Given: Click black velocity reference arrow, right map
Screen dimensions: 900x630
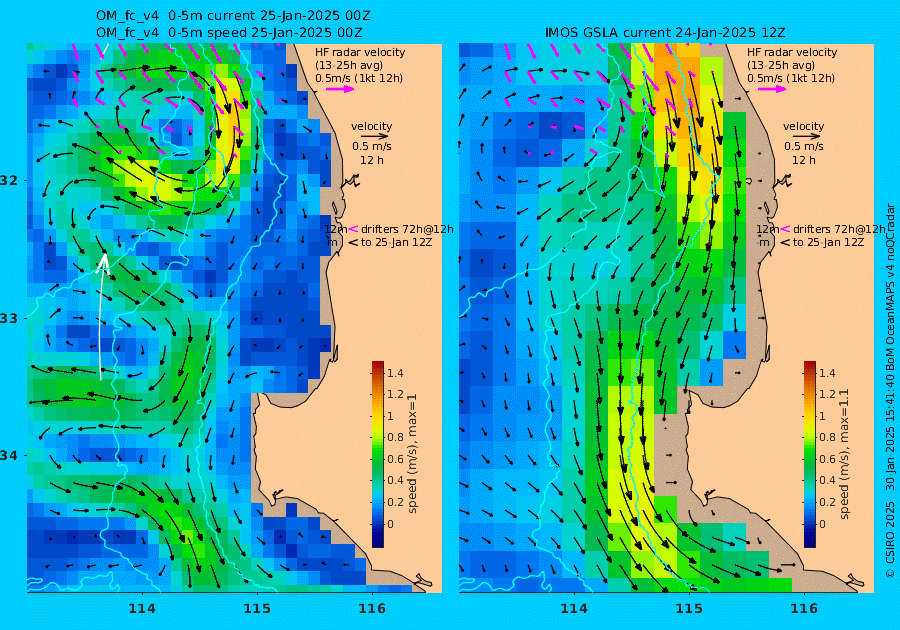Looking at the screenshot, I should point(804,137).
